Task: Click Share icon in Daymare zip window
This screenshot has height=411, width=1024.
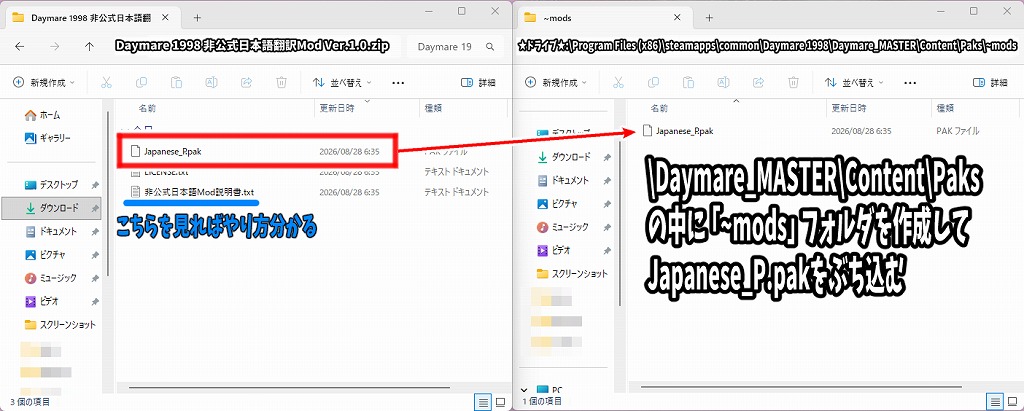Action: pos(246,82)
